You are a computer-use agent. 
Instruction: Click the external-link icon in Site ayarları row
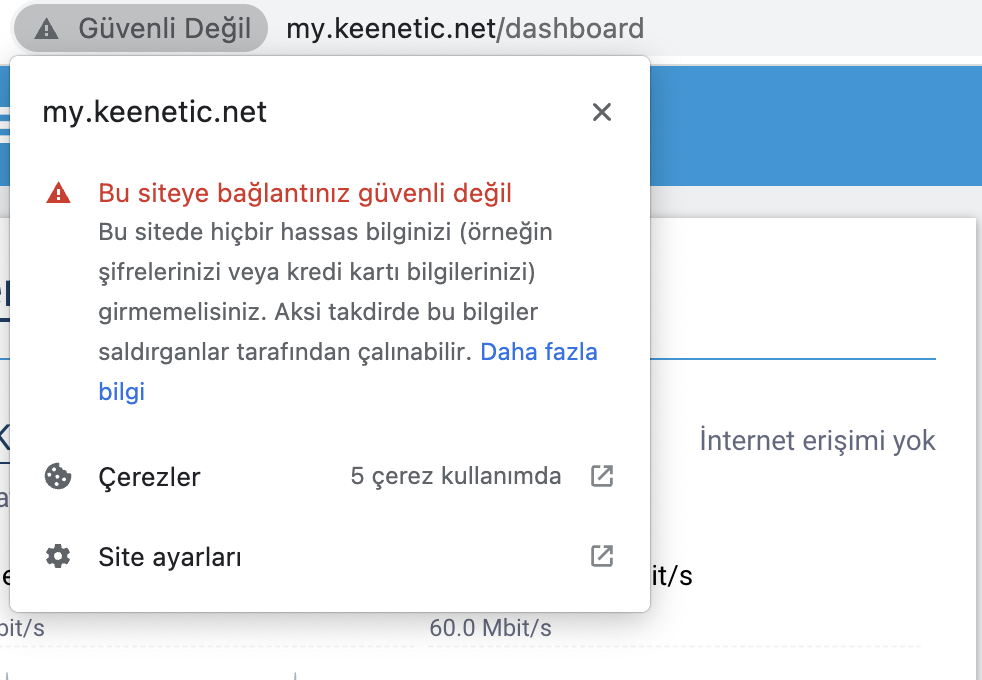coord(602,556)
